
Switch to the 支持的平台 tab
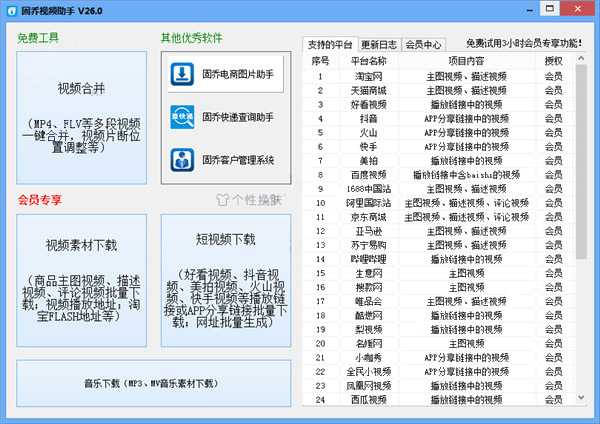pyautogui.click(x=330, y=45)
